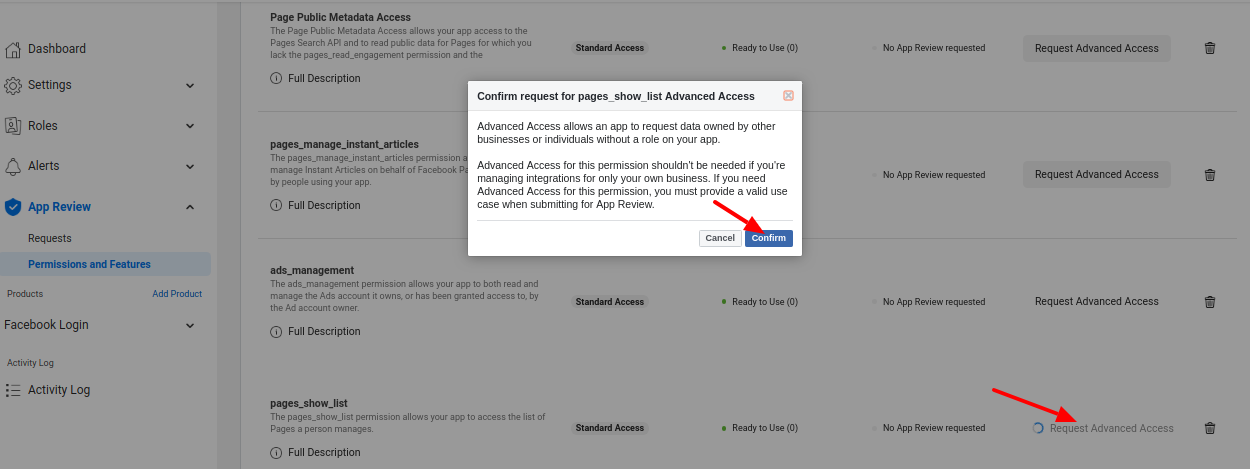The height and width of the screenshot is (469, 1250).
Task: Delete the Page Public Metadata Access permission
Action: tap(1210, 48)
